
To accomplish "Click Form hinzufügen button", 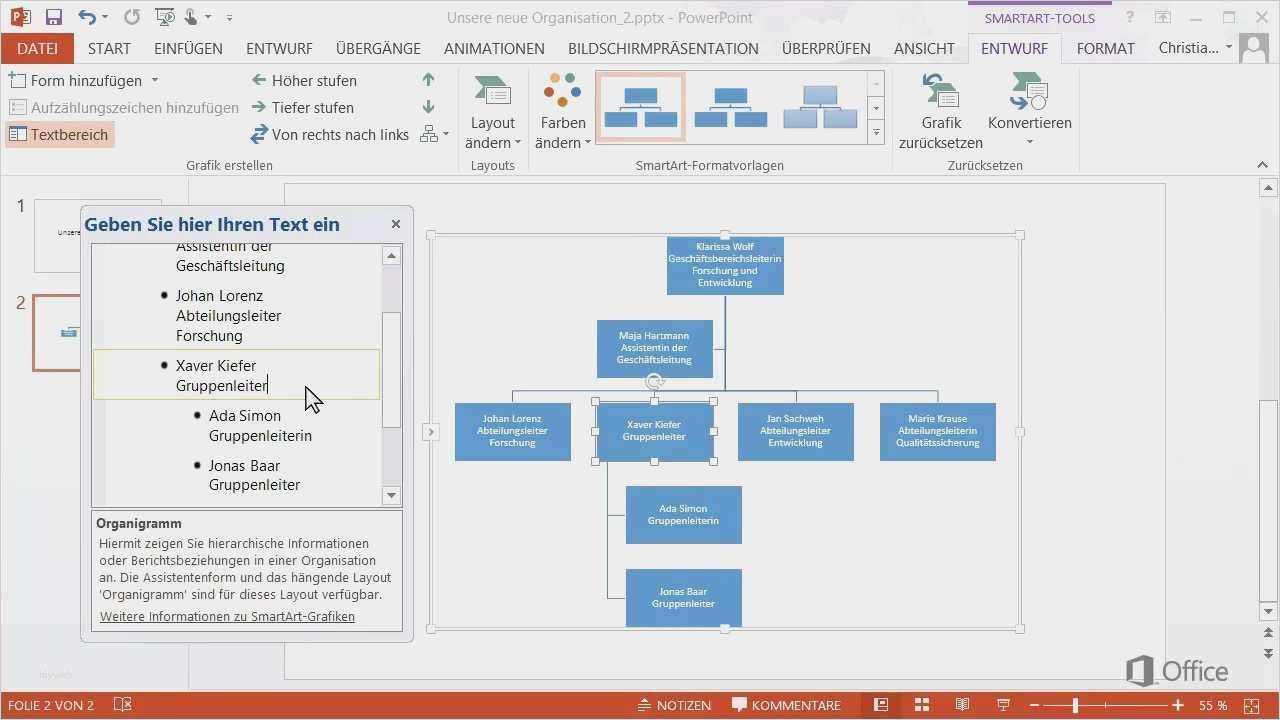I will point(77,80).
